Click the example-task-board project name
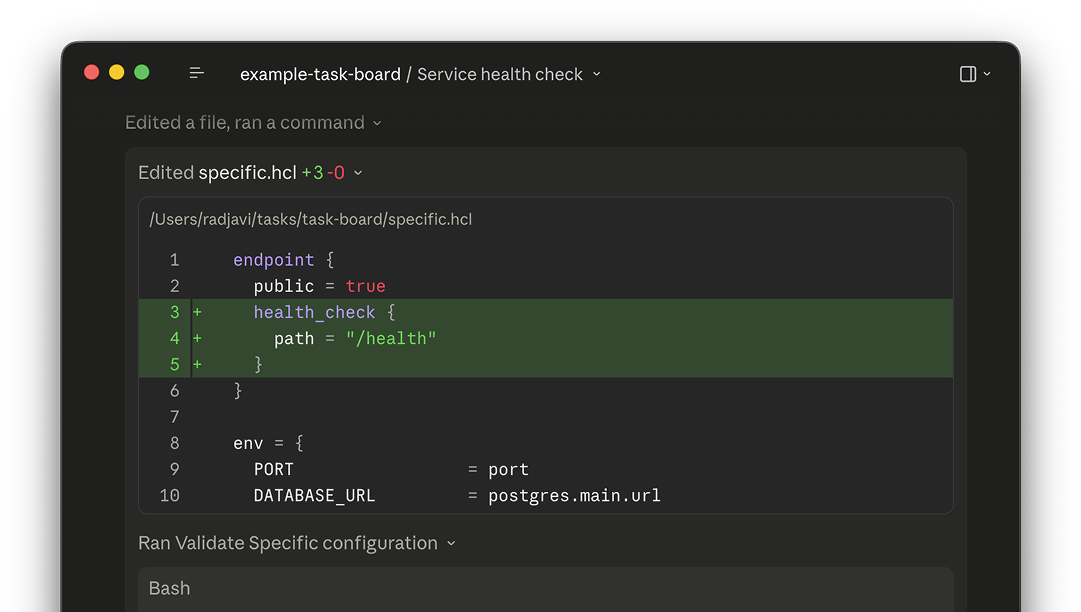This screenshot has height=612, width=1081. [320, 74]
